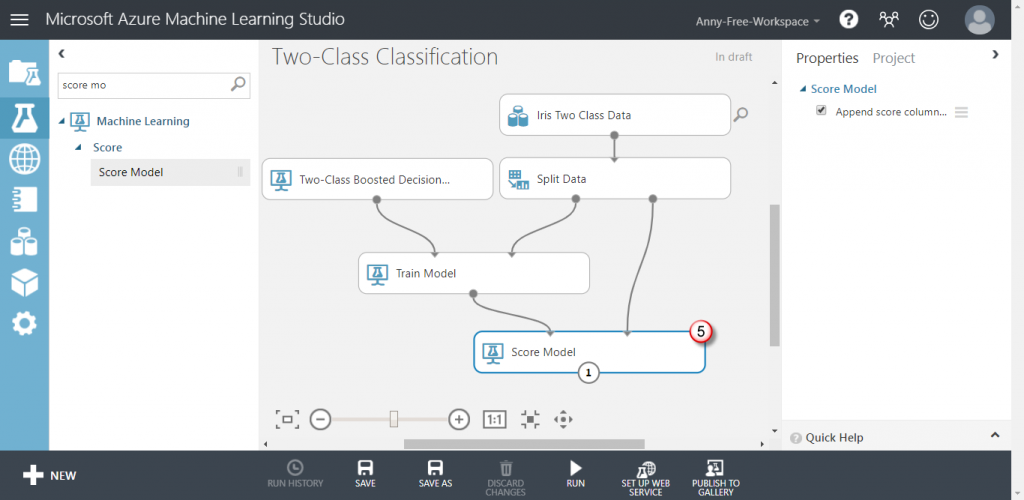Run the experiment
Screen dimensions: 1024x500
pyautogui.click(x=575, y=475)
